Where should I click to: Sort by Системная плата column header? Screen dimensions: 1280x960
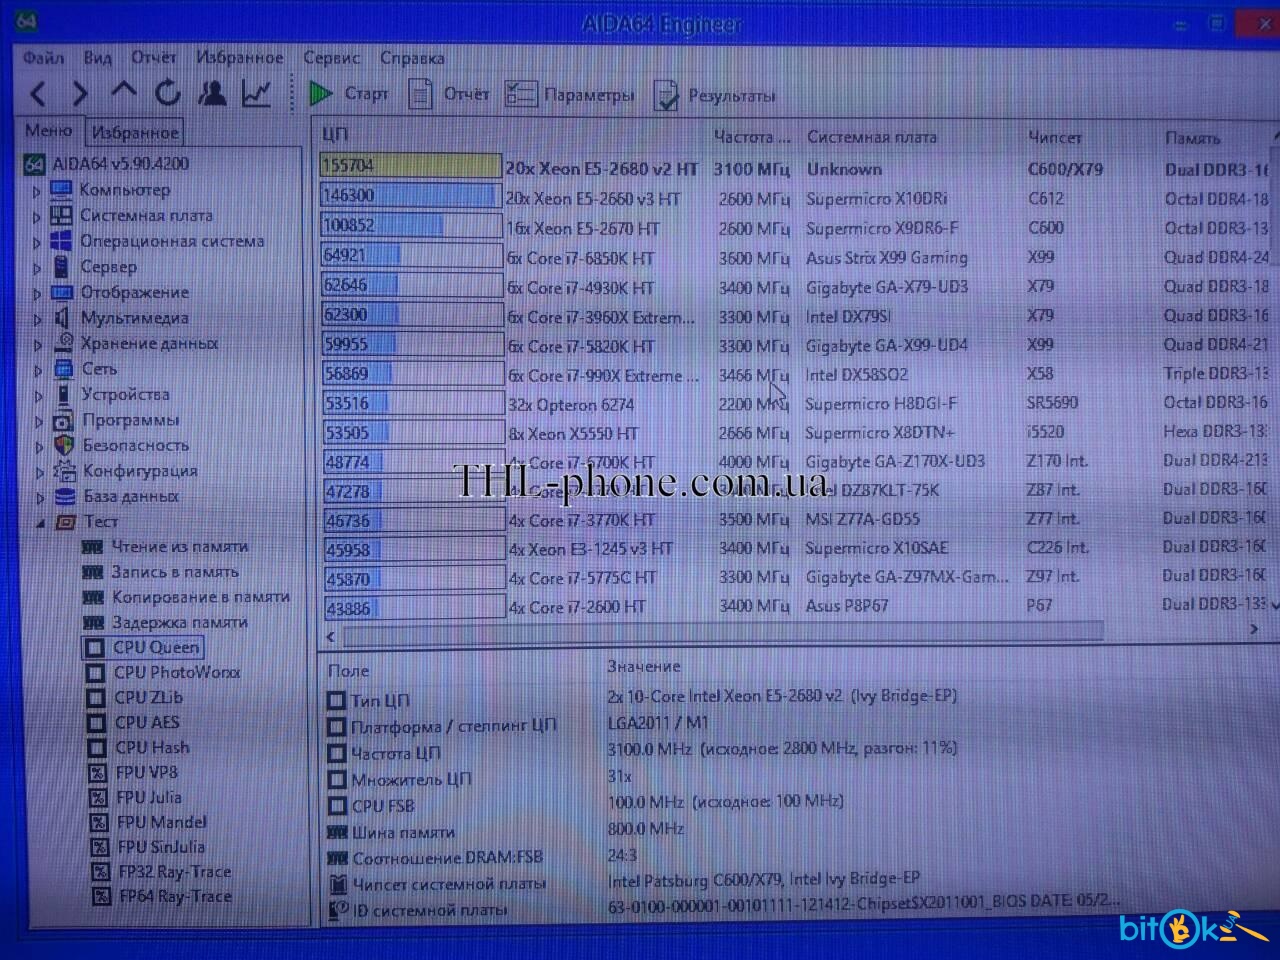(872, 138)
